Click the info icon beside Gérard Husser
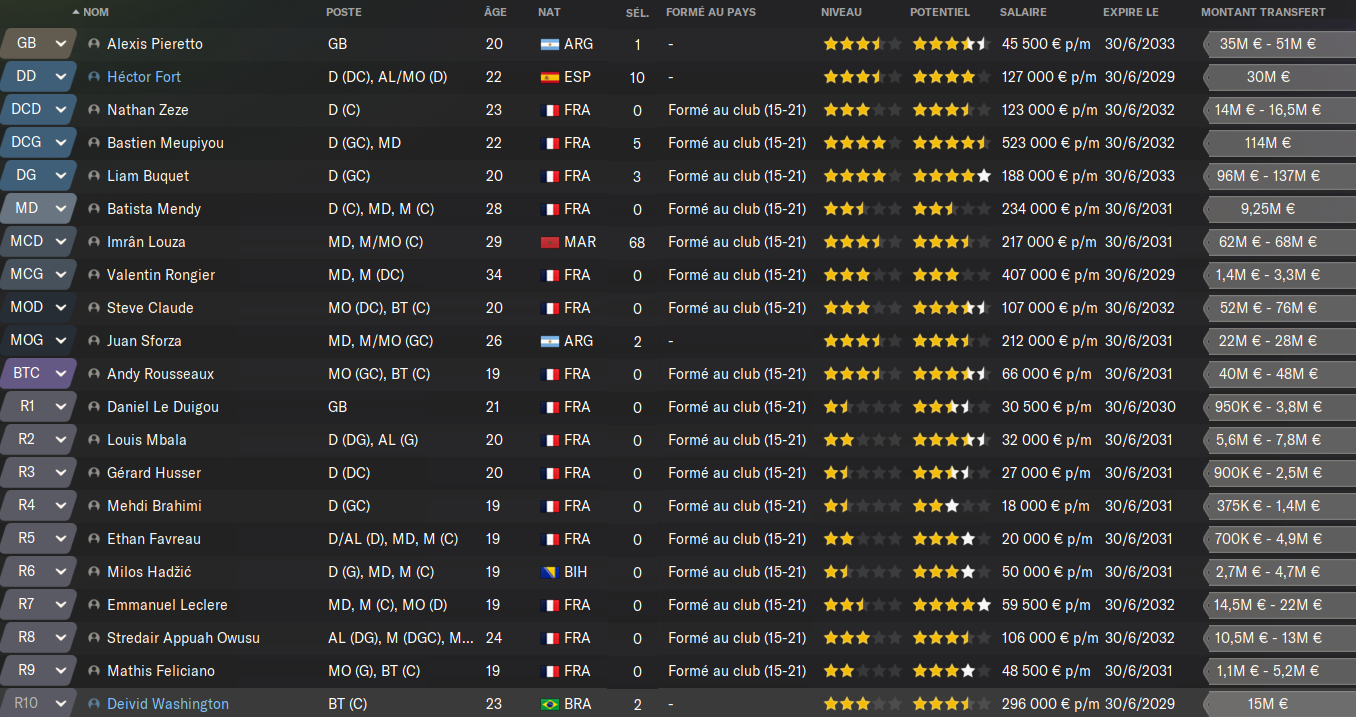 (x=94, y=473)
